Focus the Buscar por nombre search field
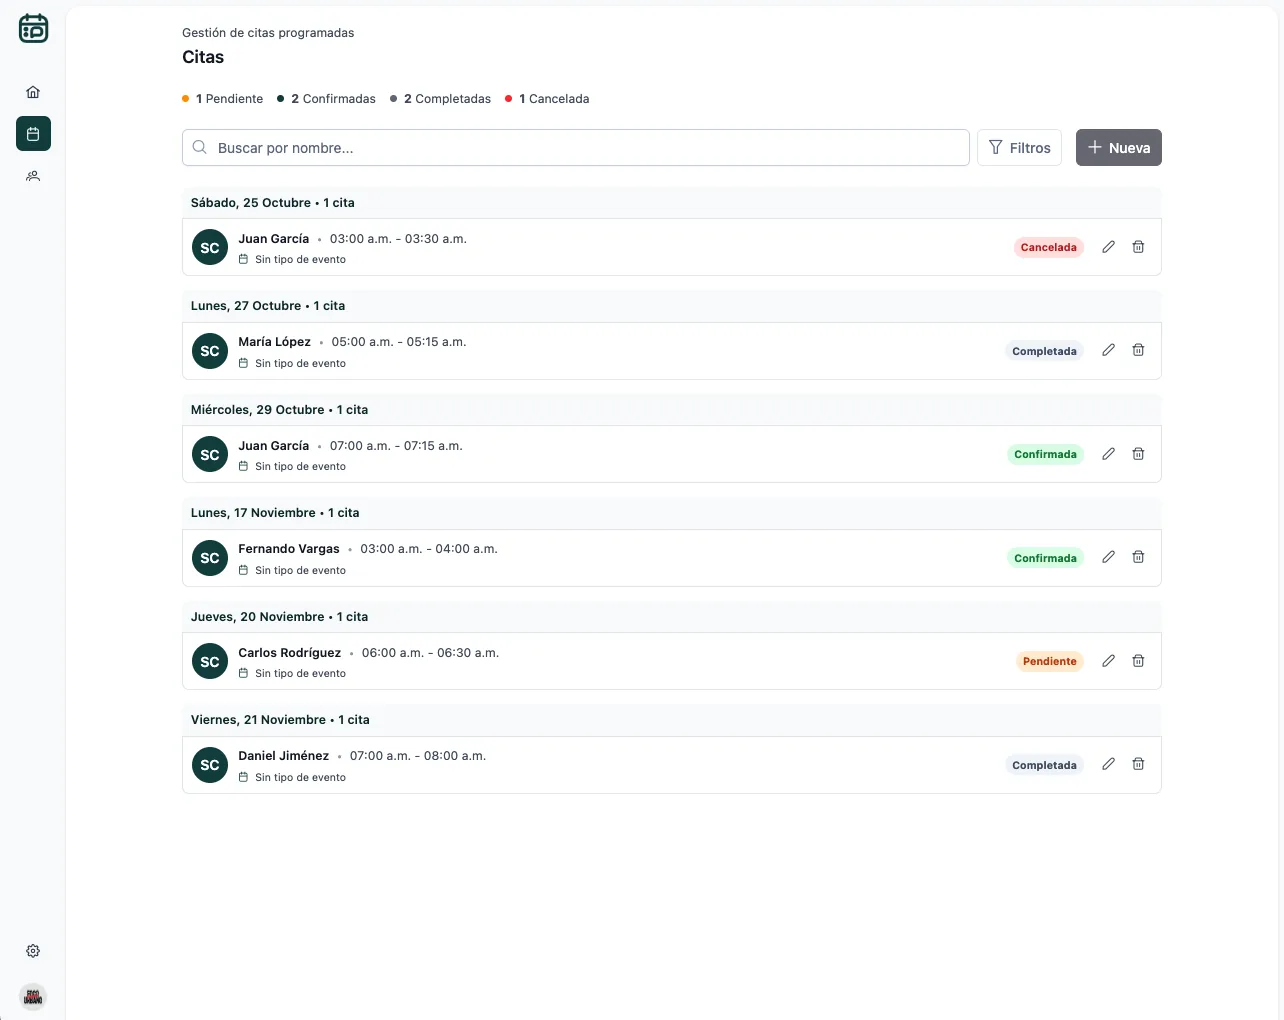Viewport: 1284px width, 1020px height. coord(576,148)
